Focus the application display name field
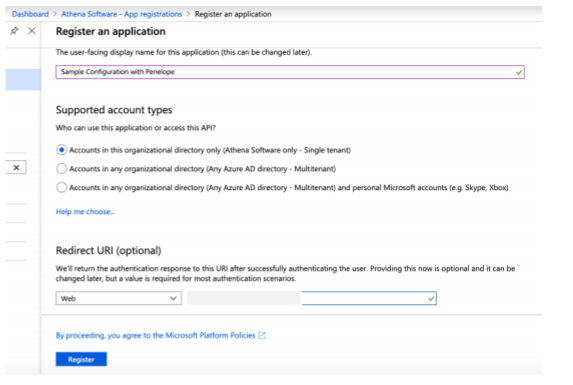The height and width of the screenshot is (385, 573). pyautogui.click(x=290, y=72)
